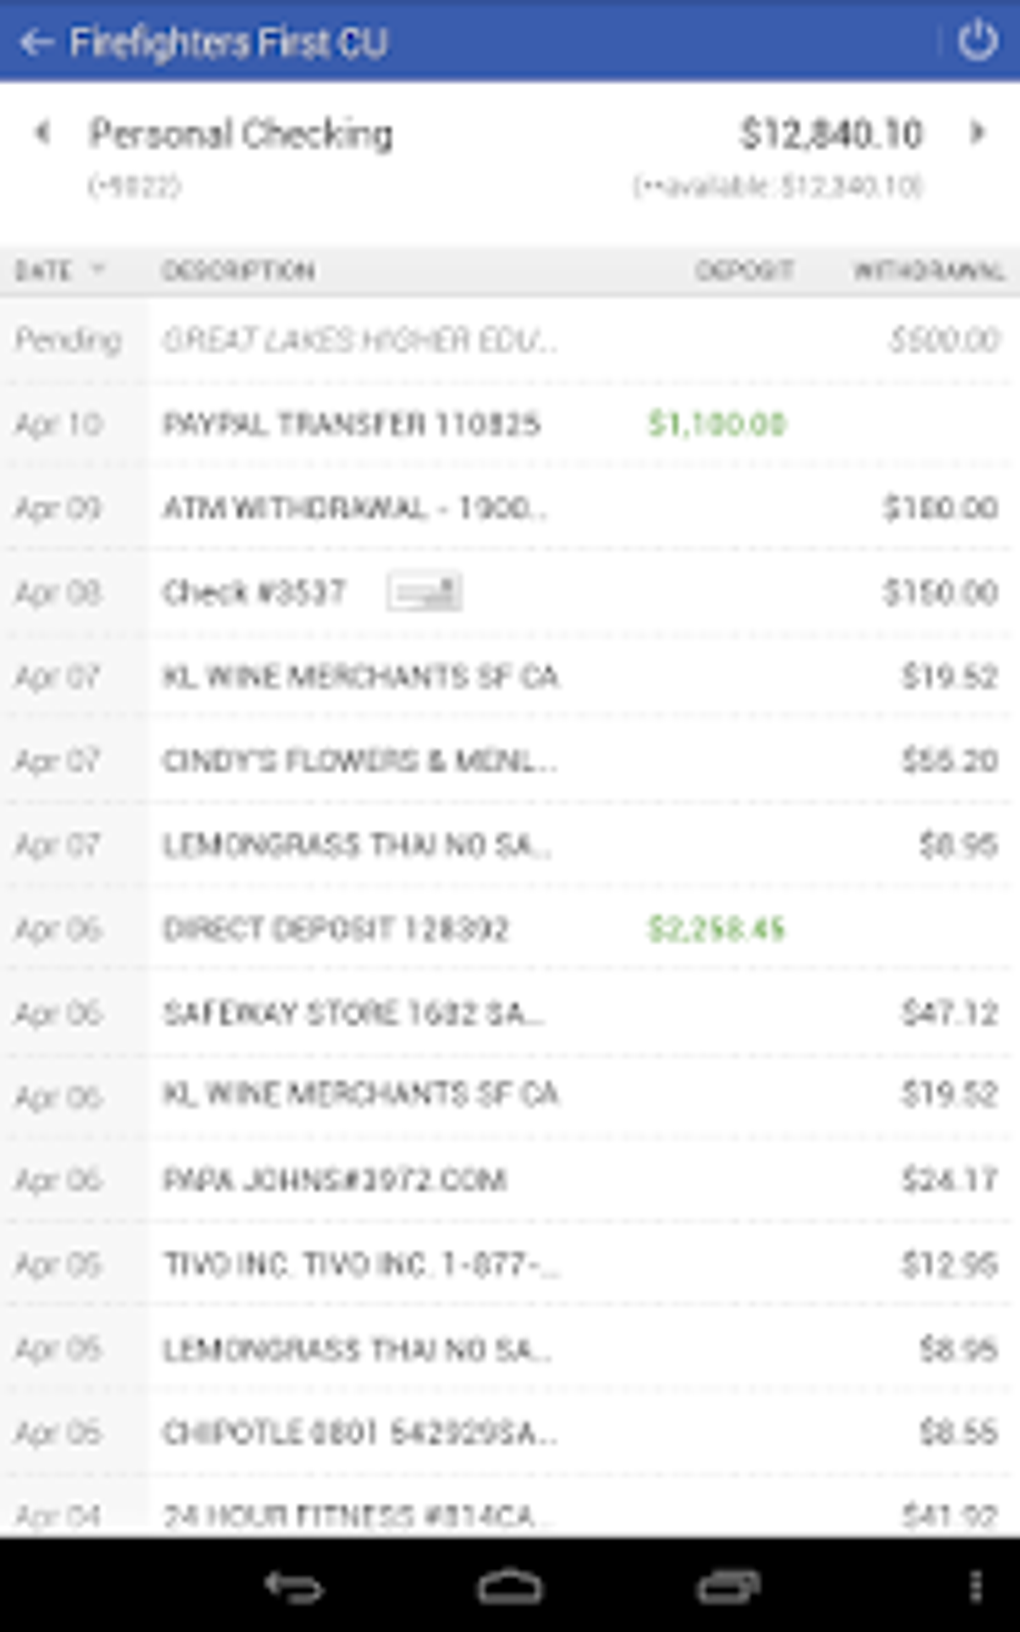This screenshot has width=1020, height=1632.
Task: Tap the back arrow beside Firefighters First CU
Action: tap(36, 42)
